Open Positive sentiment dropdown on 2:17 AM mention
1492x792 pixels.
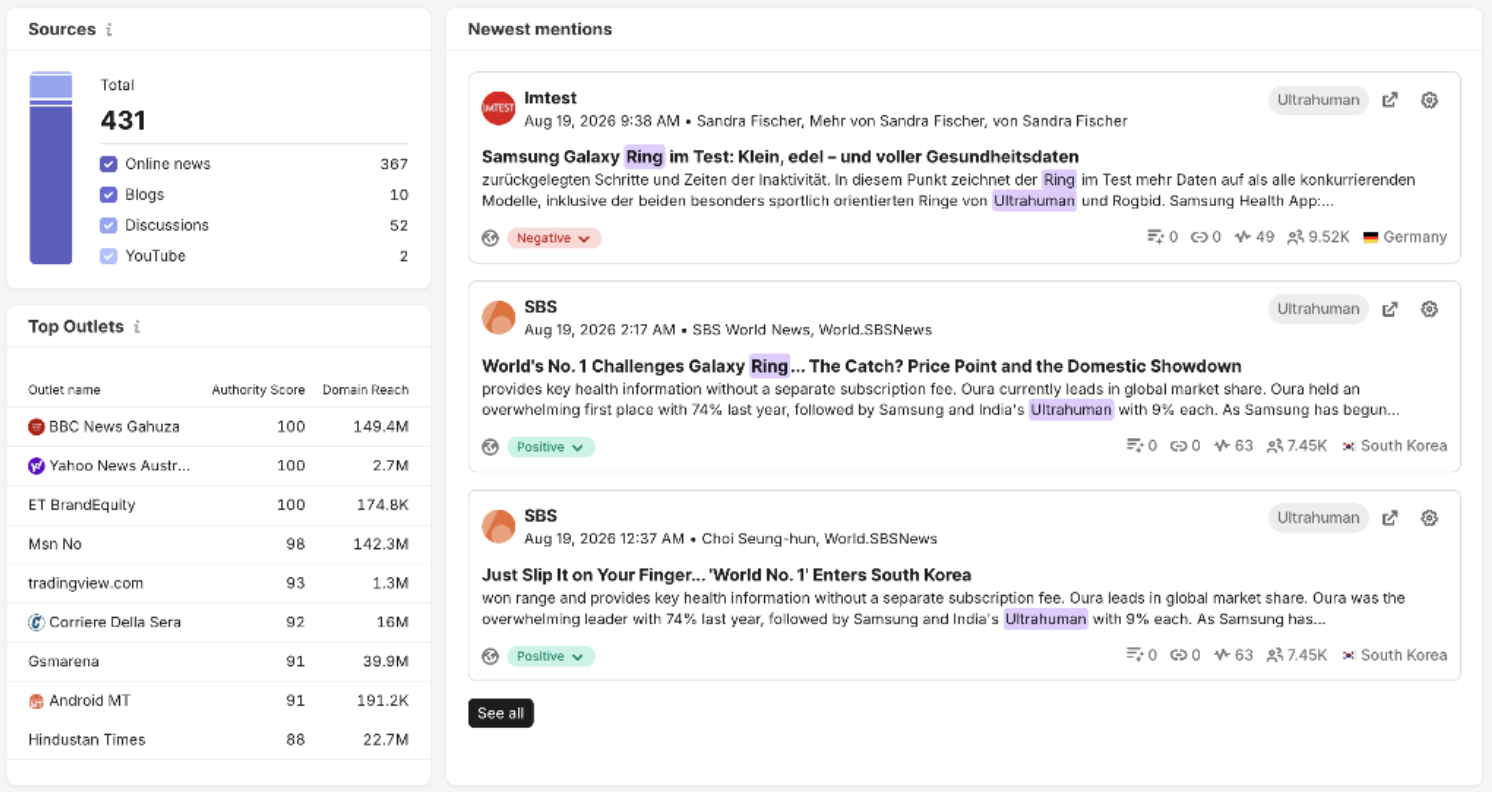551,447
